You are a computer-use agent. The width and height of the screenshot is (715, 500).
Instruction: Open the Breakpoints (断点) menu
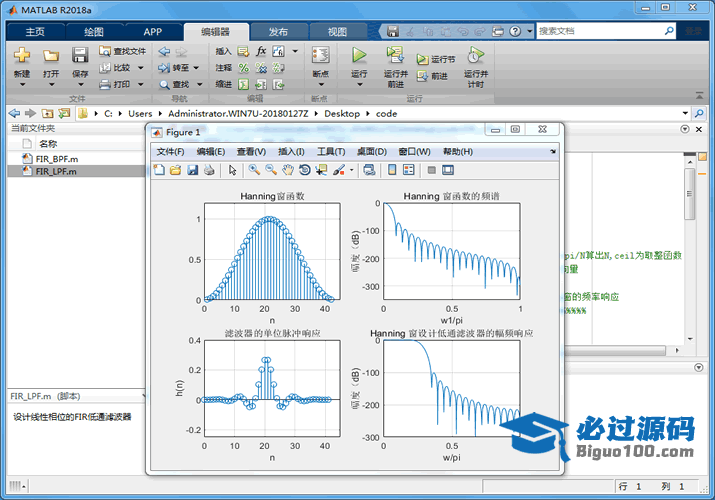pos(321,67)
